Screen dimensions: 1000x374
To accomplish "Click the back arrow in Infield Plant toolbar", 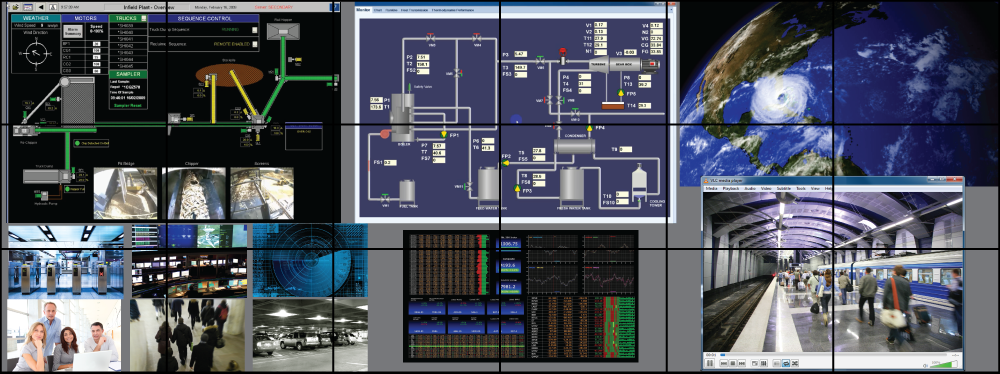I will [x=41, y=7].
